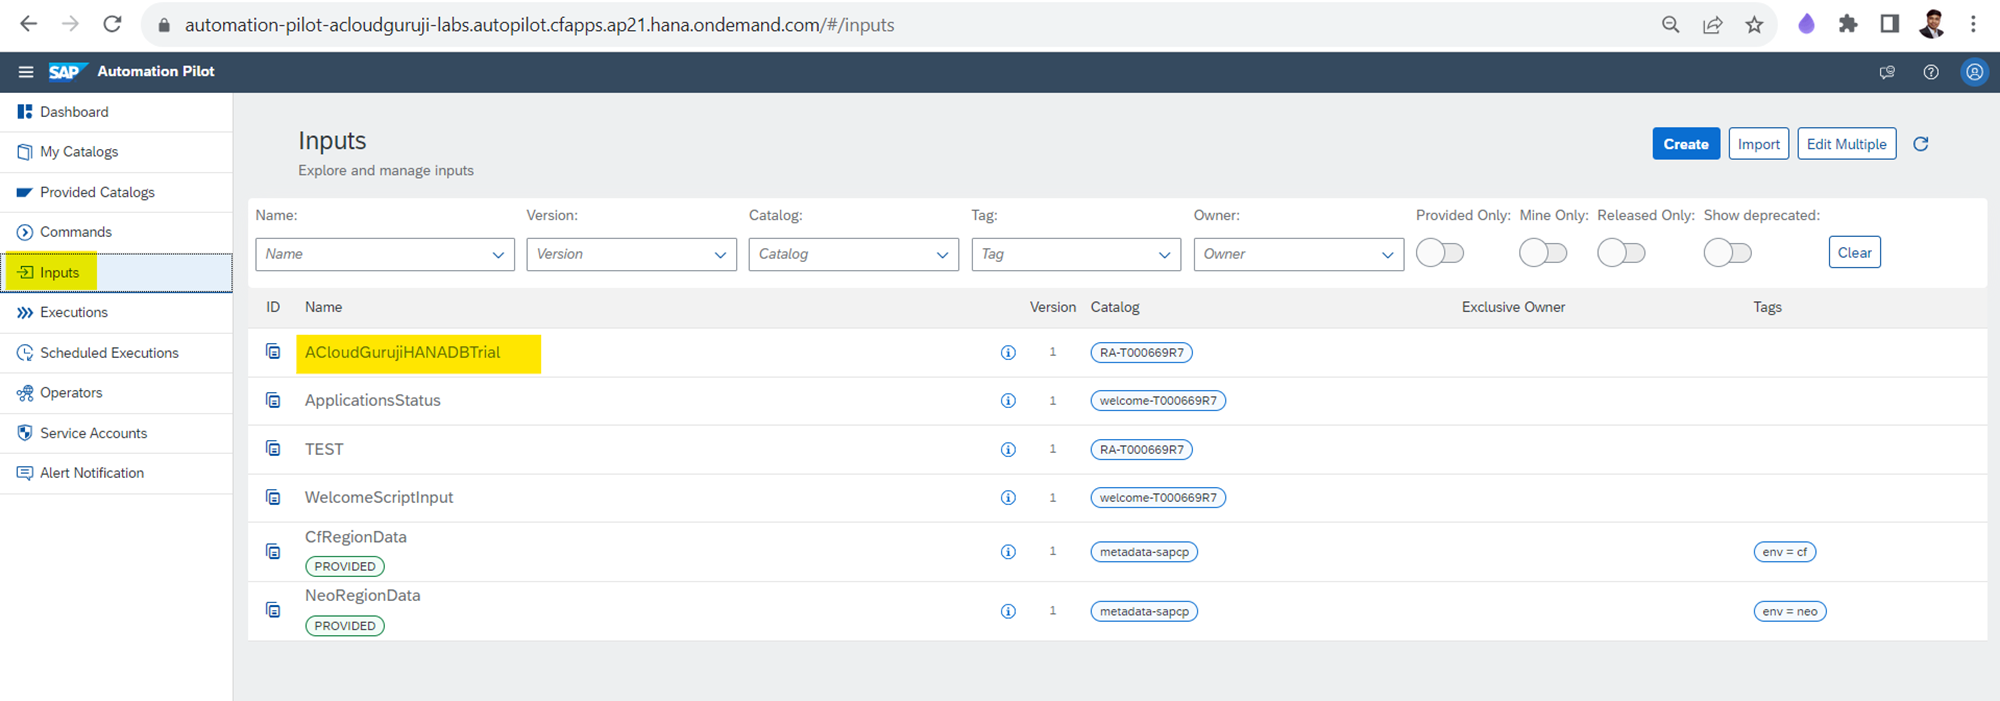The height and width of the screenshot is (701, 2000).
Task: Copy ID icon for ACloudGurujiHANADBTrial row
Action: tap(273, 352)
